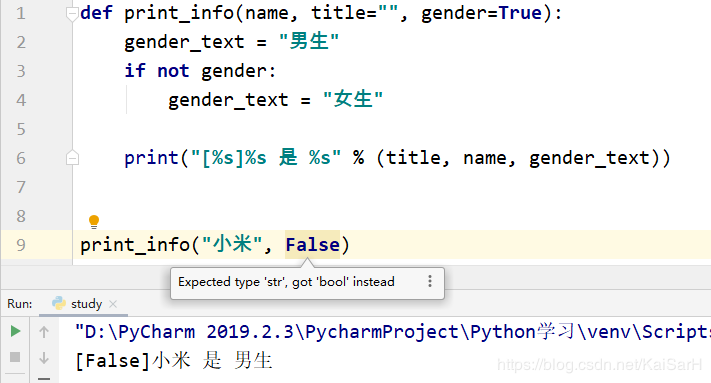Click the yellow lightbulb quick-fix icon
Screen dimensions: 711x383
click(x=94, y=221)
